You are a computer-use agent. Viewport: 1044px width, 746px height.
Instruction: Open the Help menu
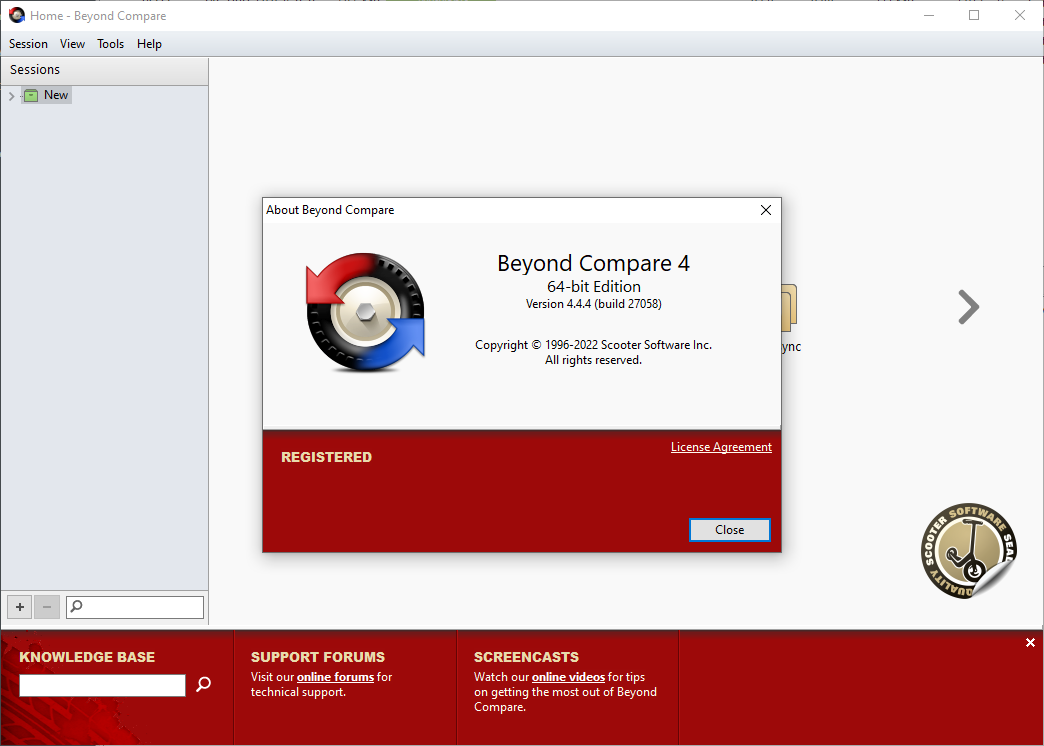coord(149,44)
